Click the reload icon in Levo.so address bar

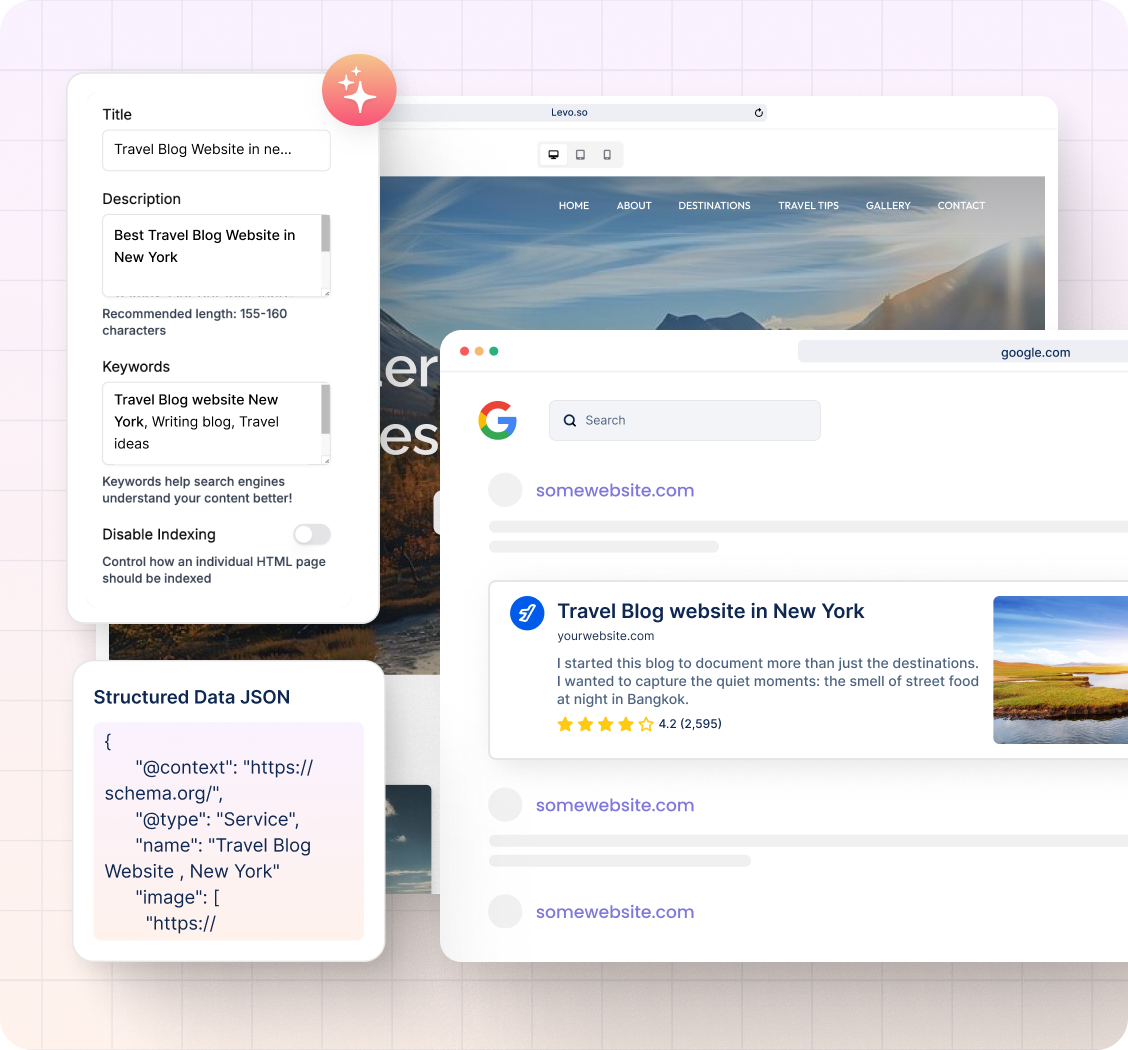point(759,113)
